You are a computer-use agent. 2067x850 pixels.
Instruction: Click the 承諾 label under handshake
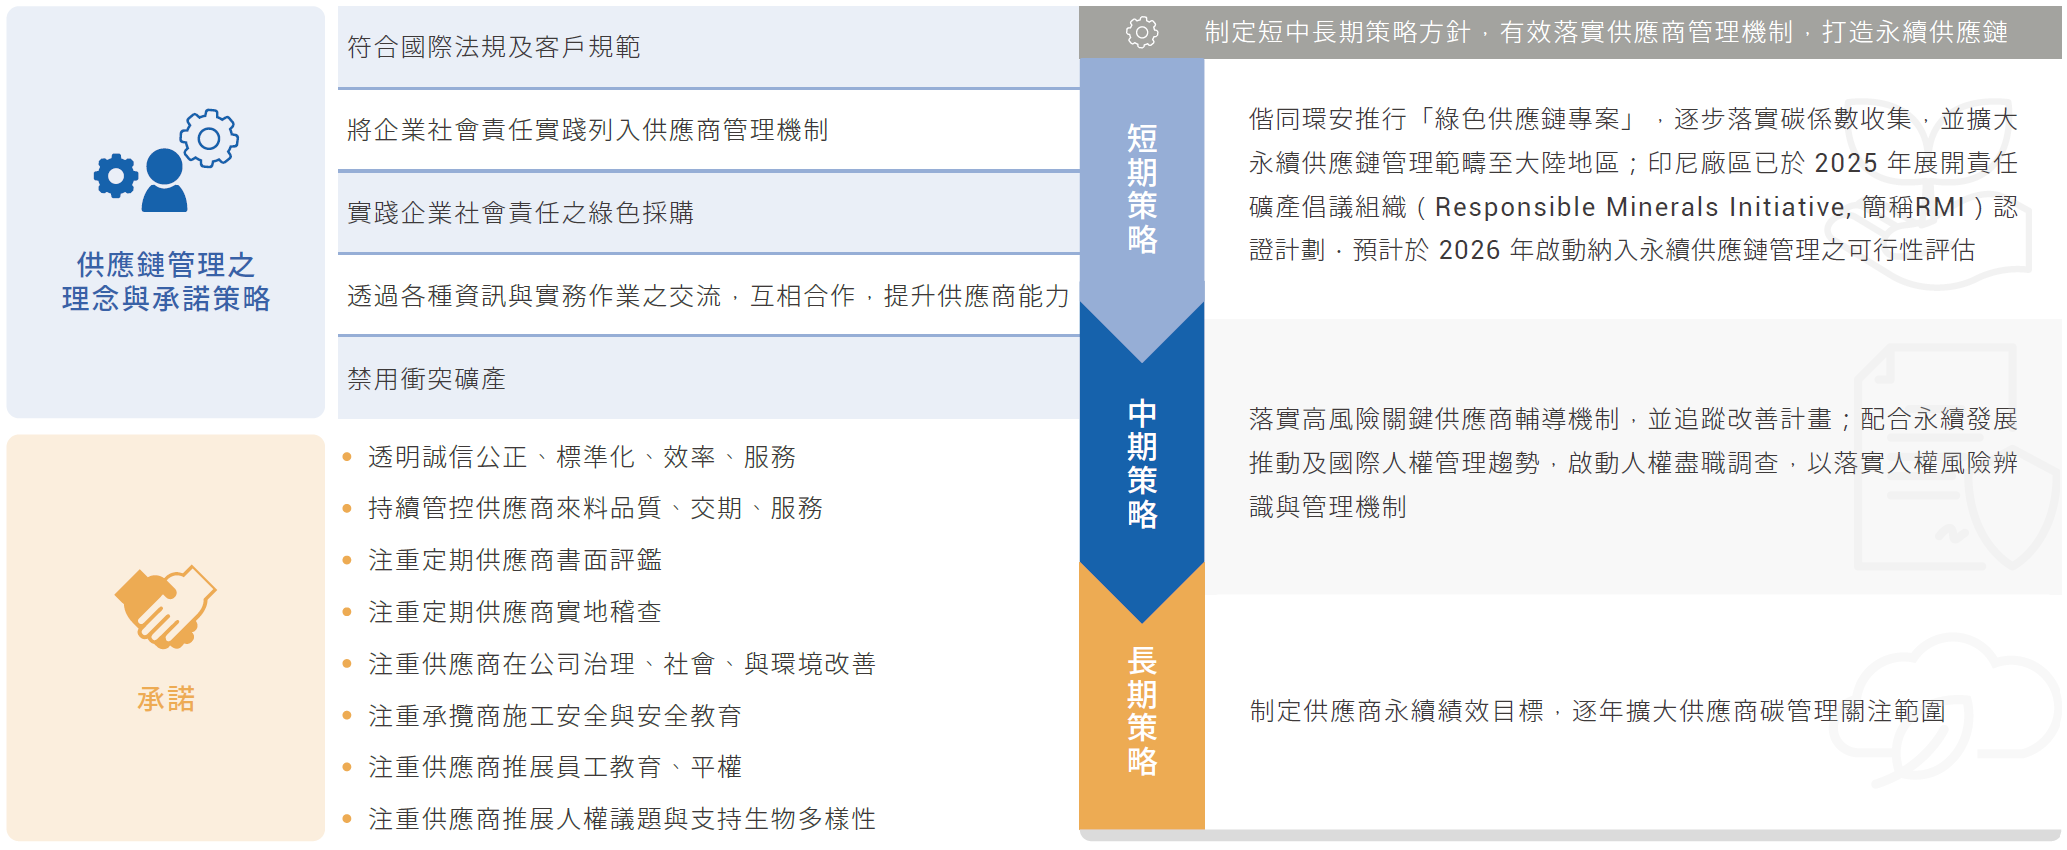pyautogui.click(x=166, y=699)
